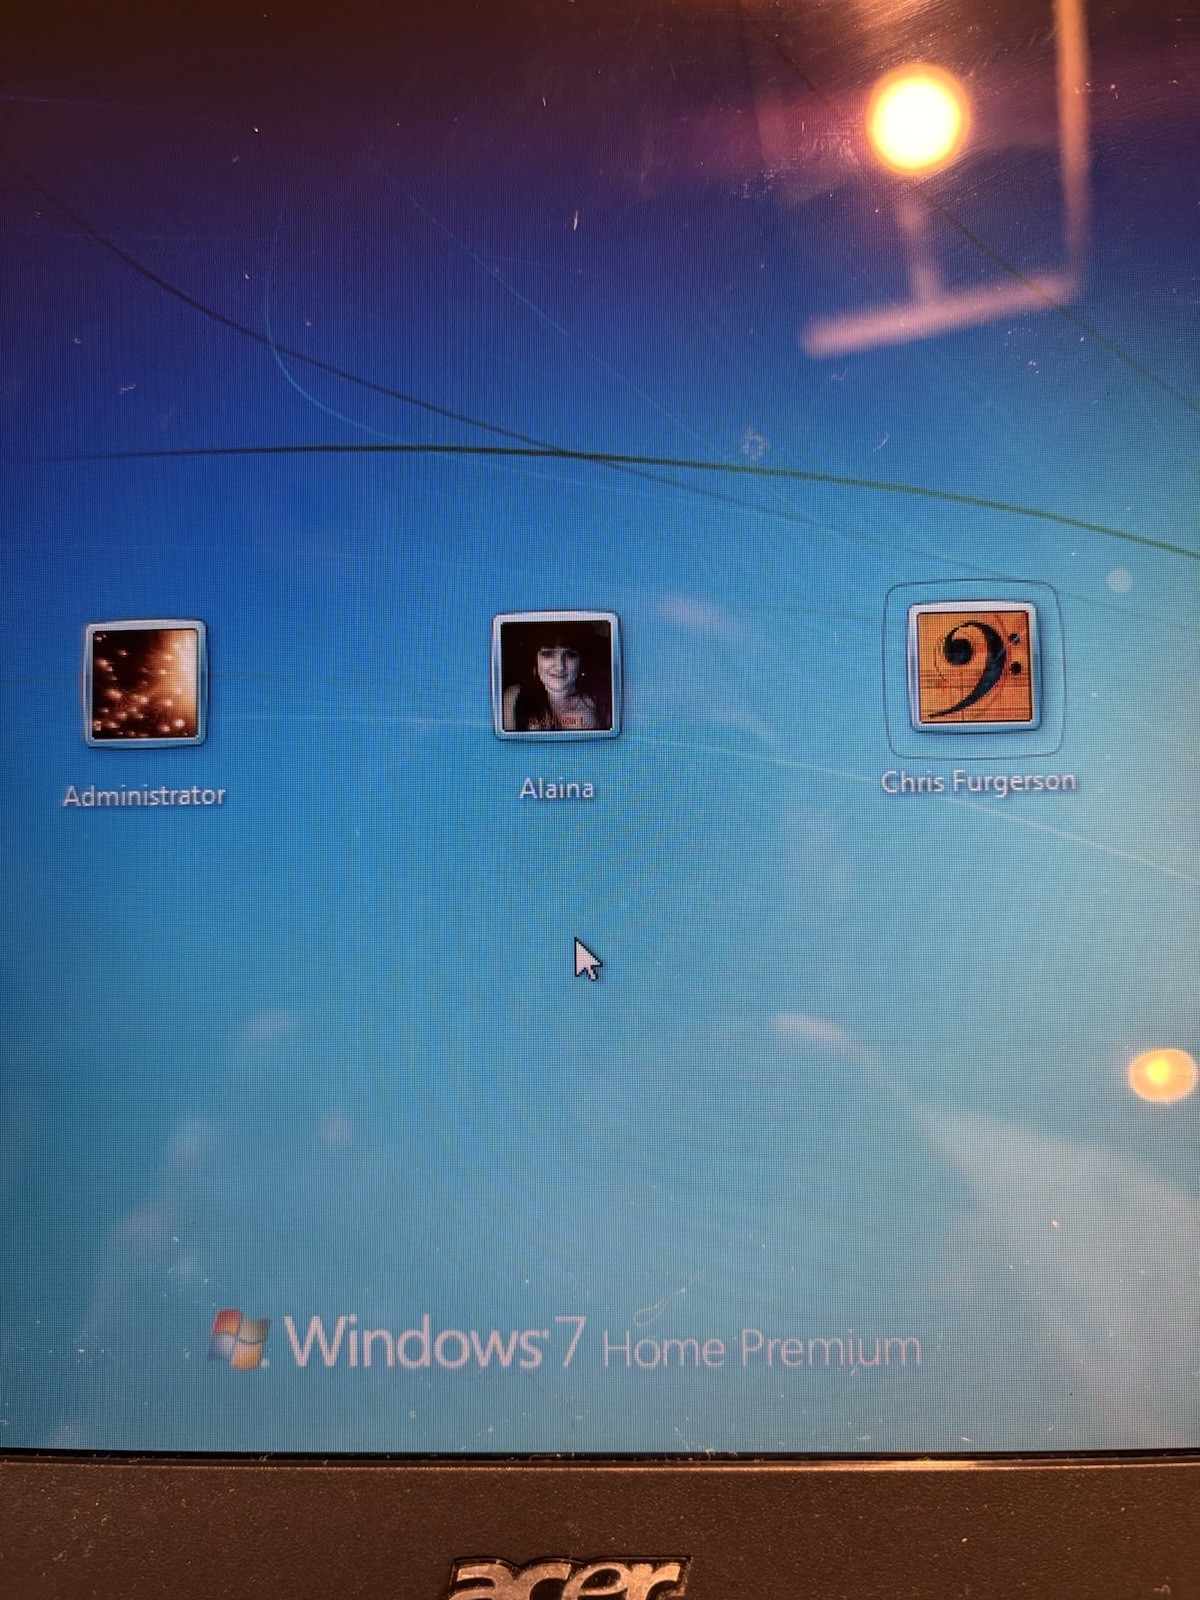This screenshot has height=1600, width=1200.
Task: Choose Alaina's profile picture tile
Action: [x=557, y=676]
